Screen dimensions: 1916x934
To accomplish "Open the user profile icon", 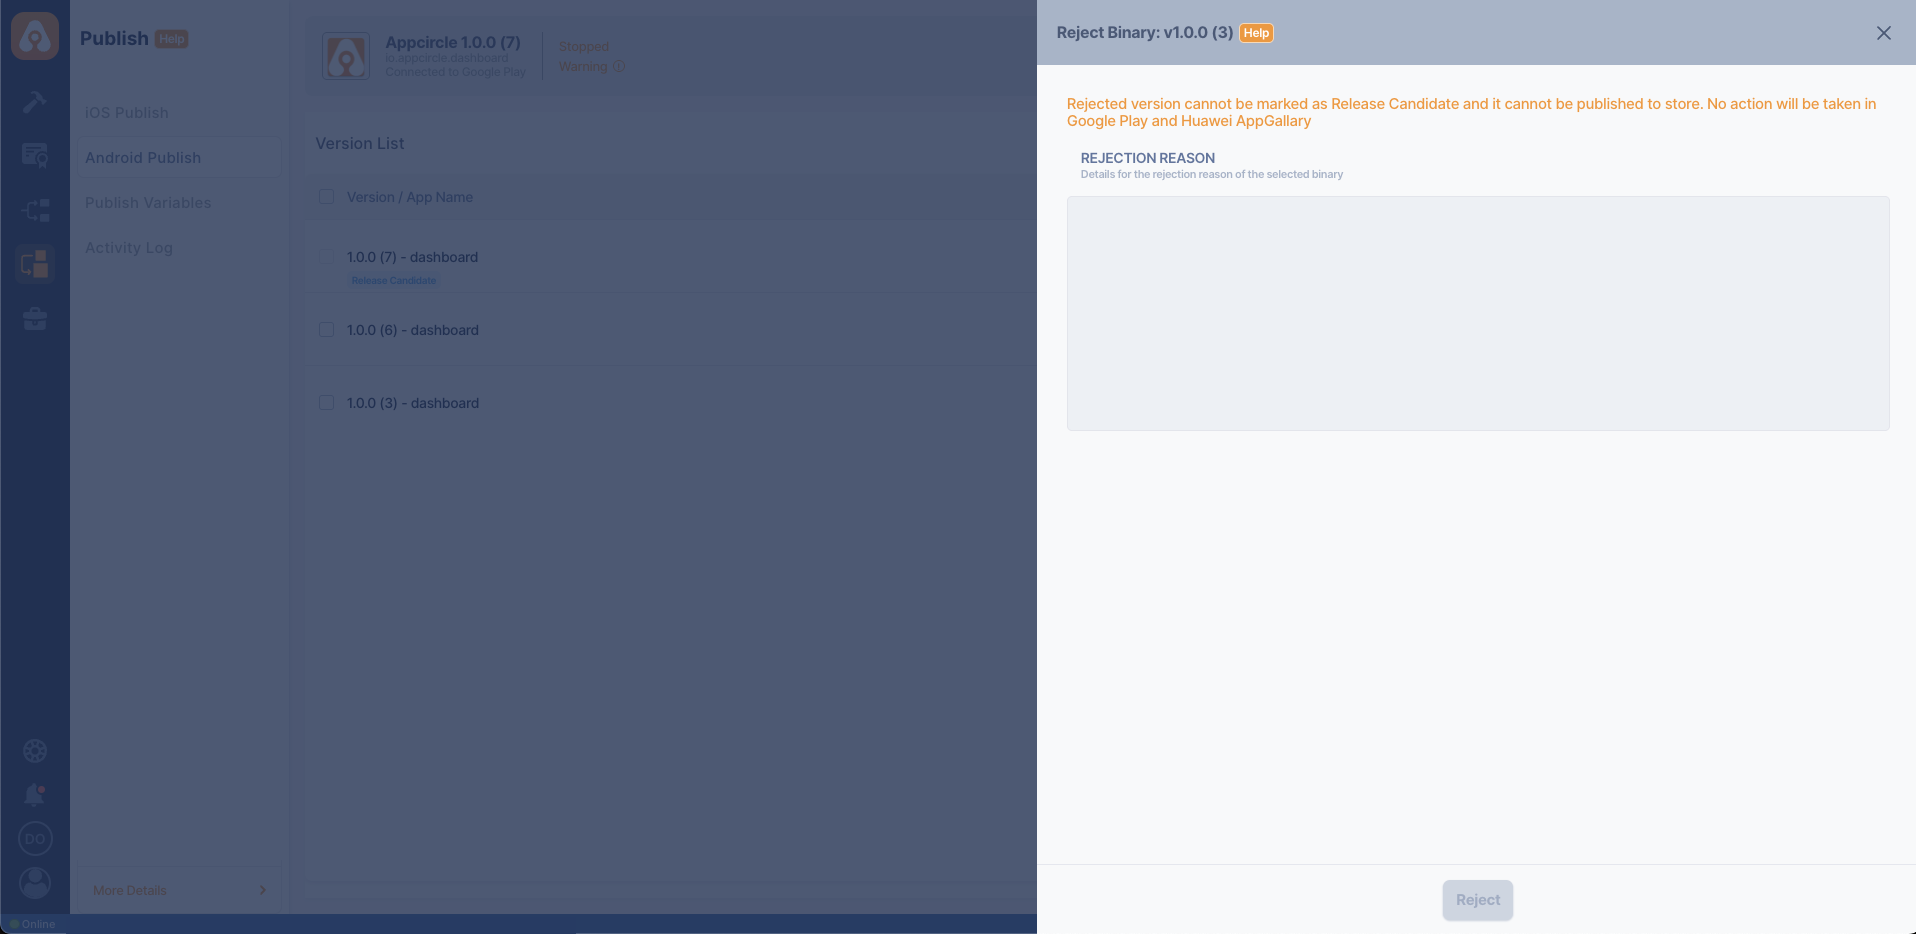I will click(35, 883).
